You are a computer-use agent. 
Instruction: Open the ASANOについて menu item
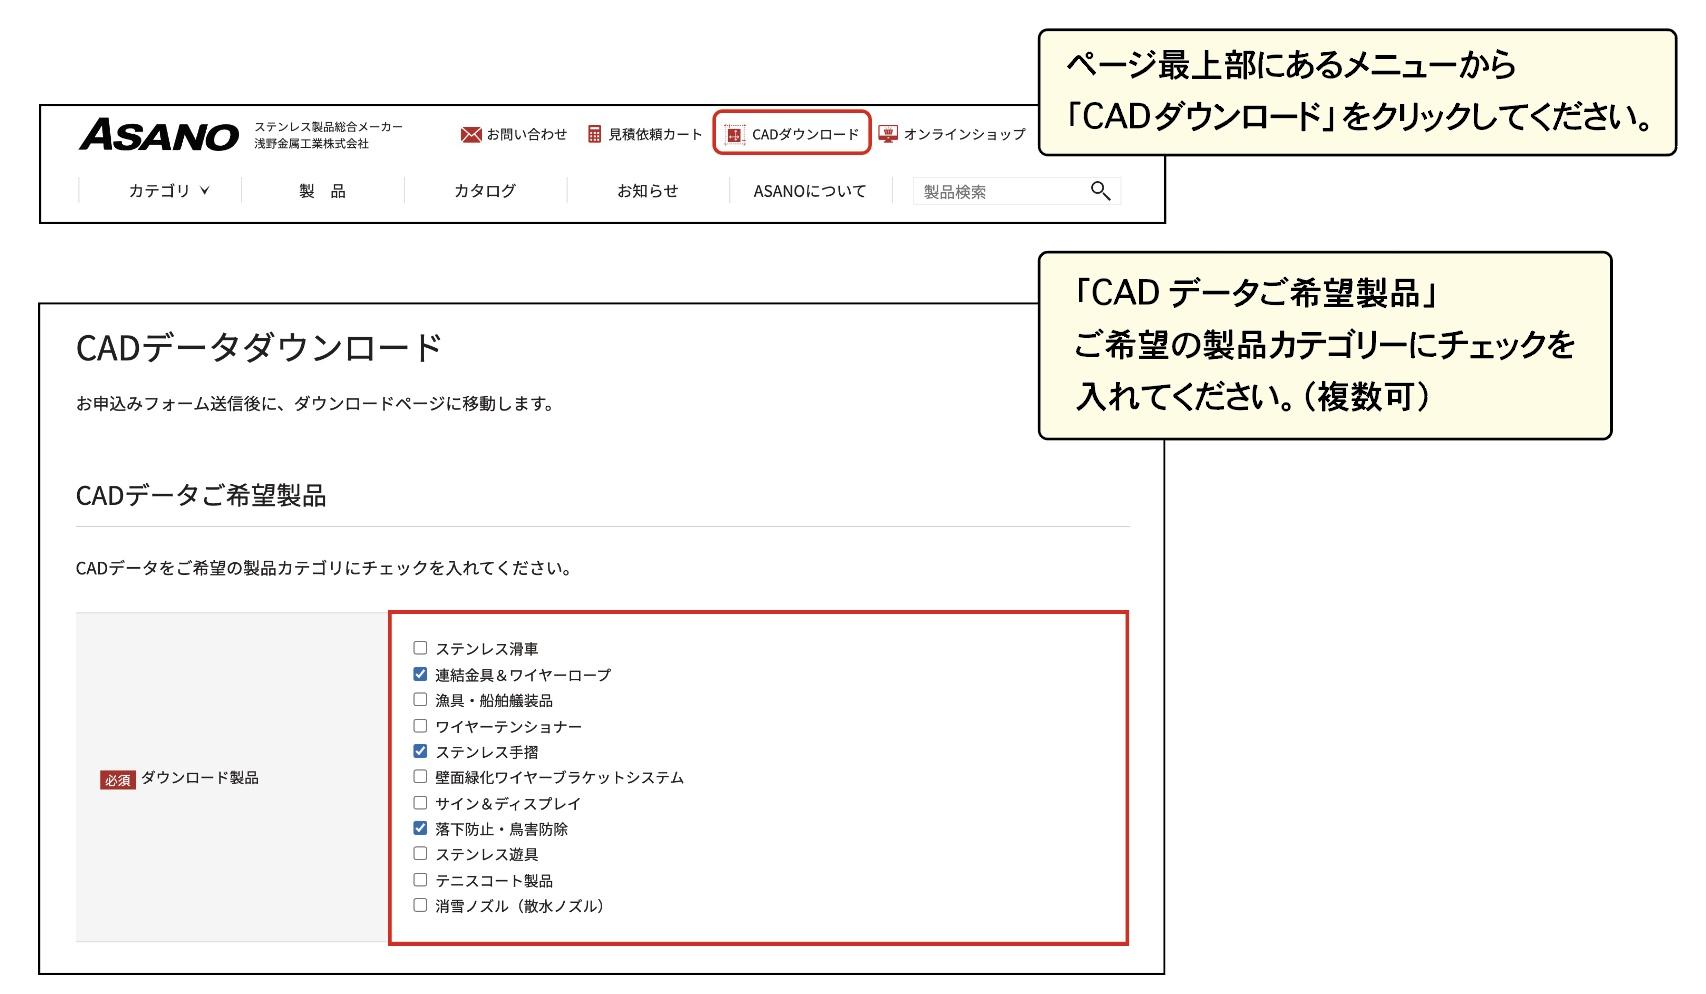[810, 191]
